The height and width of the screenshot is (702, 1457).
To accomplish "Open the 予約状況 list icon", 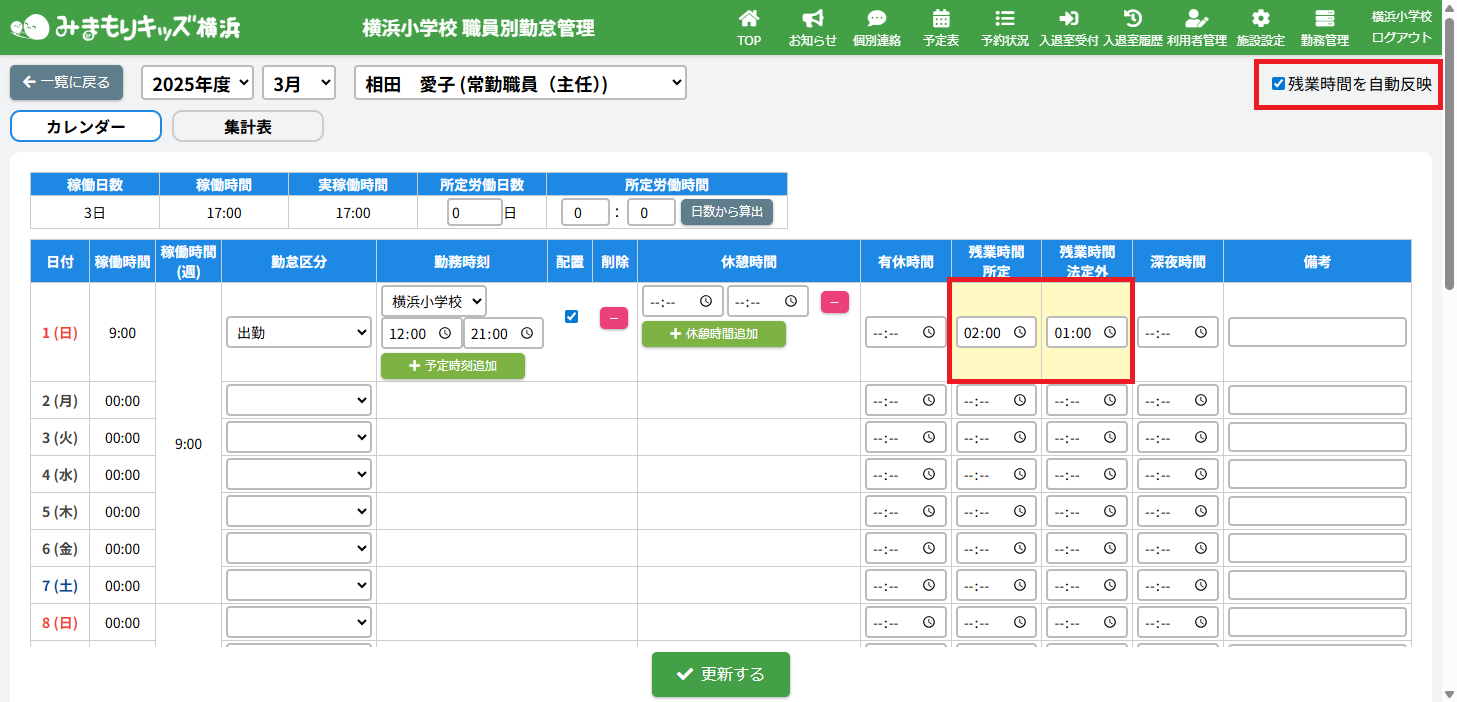I will [x=1004, y=19].
